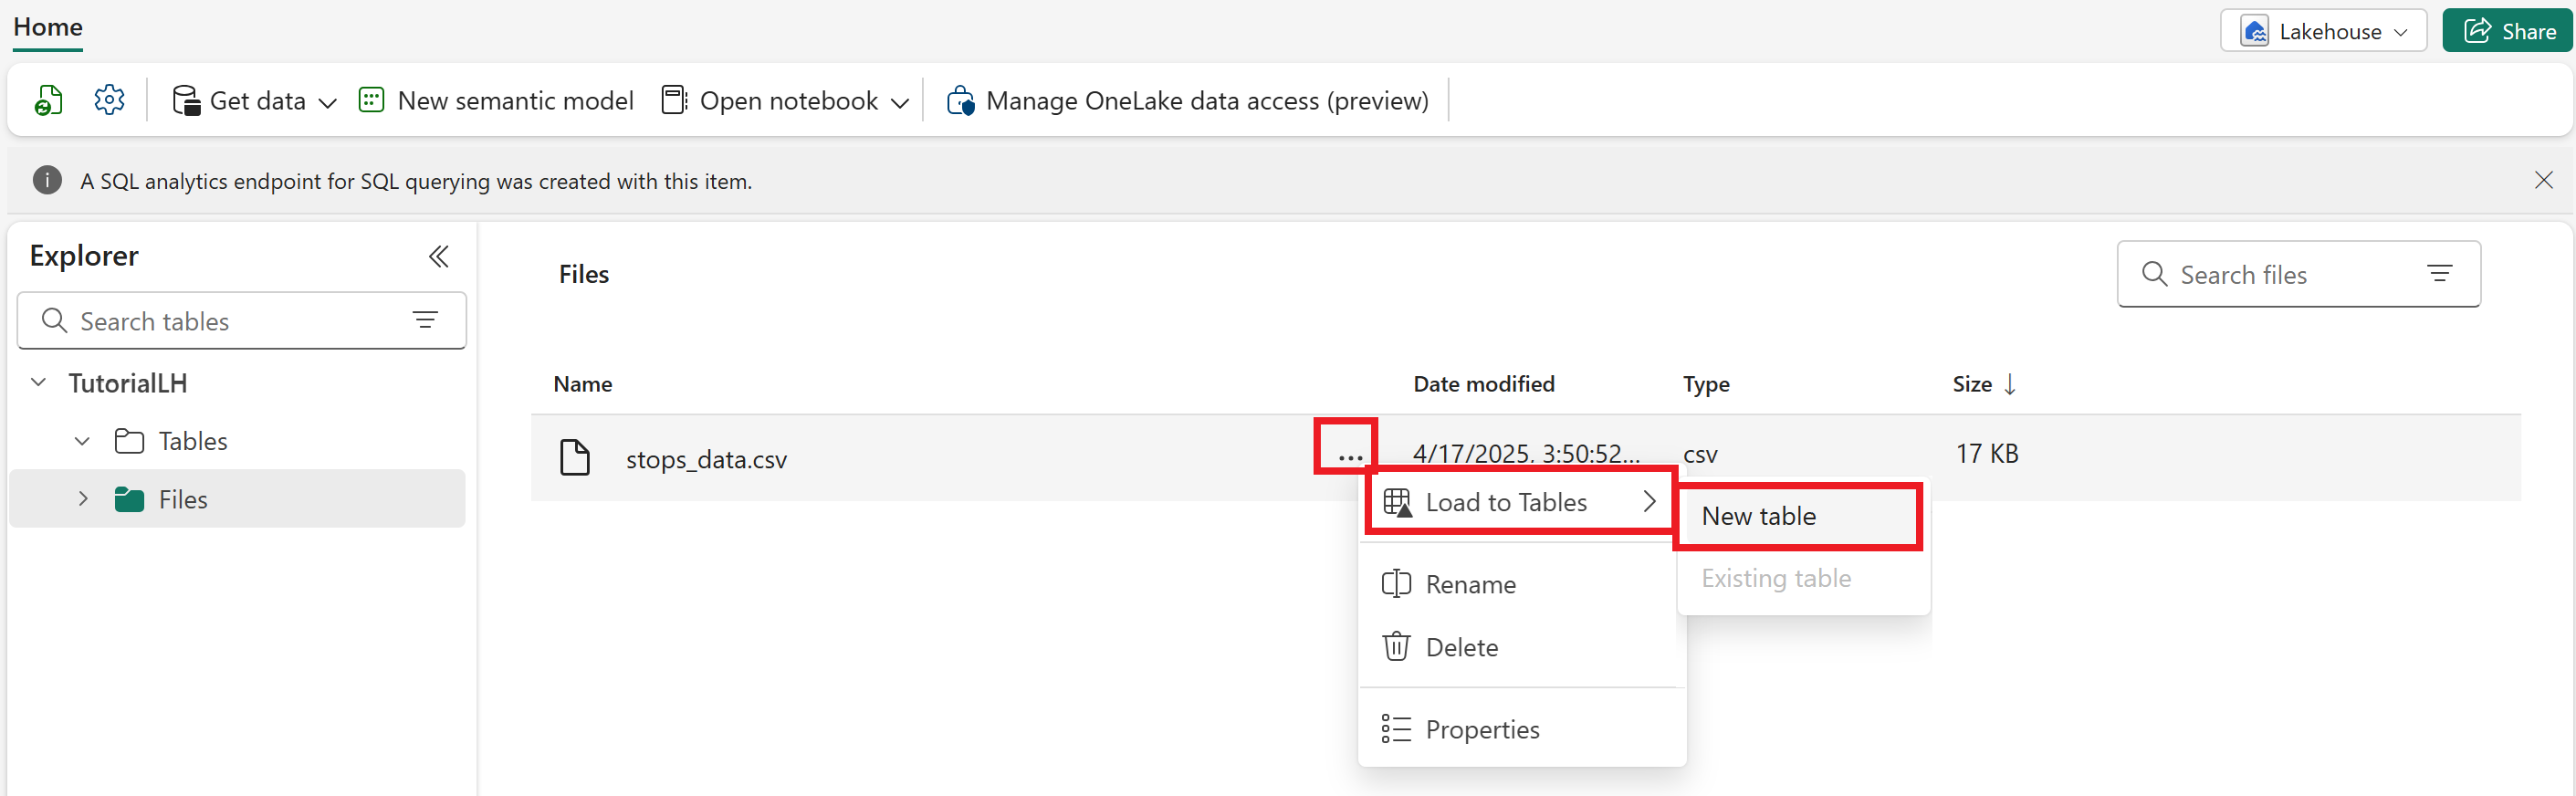Open filter options in Search files
The image size is (2576, 796).
click(x=2439, y=273)
